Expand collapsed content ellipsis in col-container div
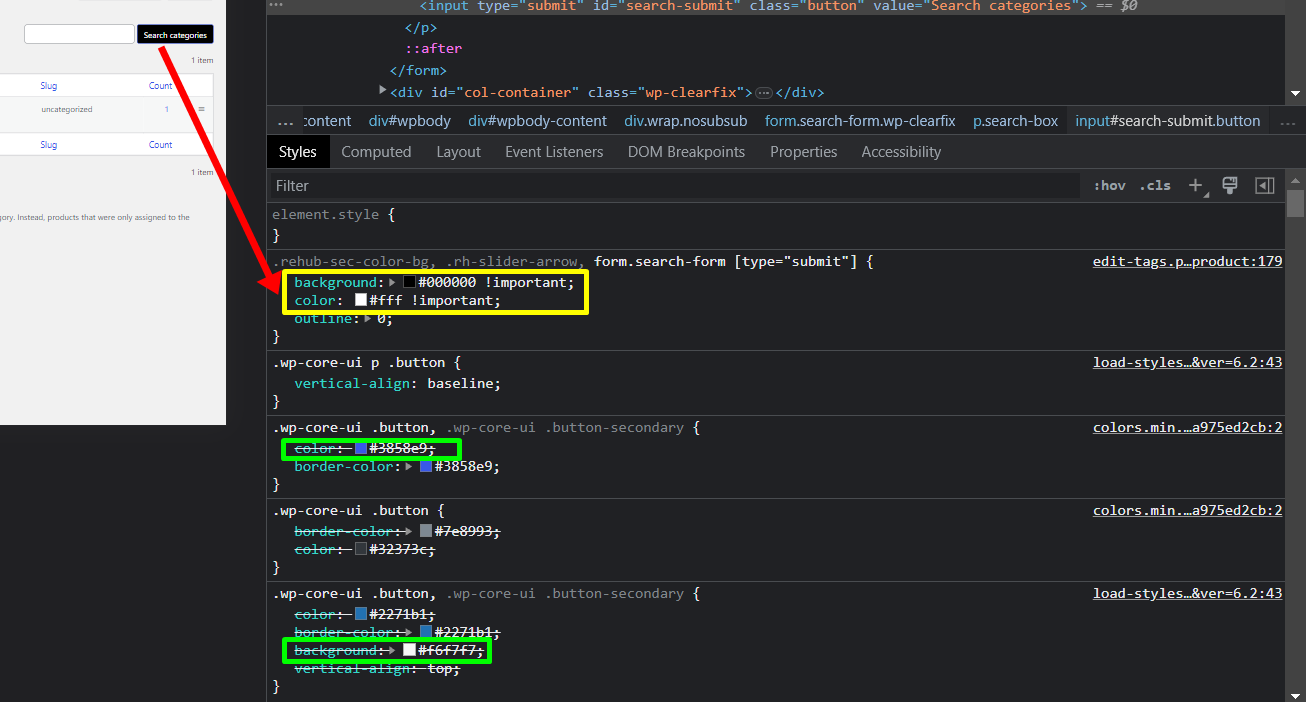 764,93
